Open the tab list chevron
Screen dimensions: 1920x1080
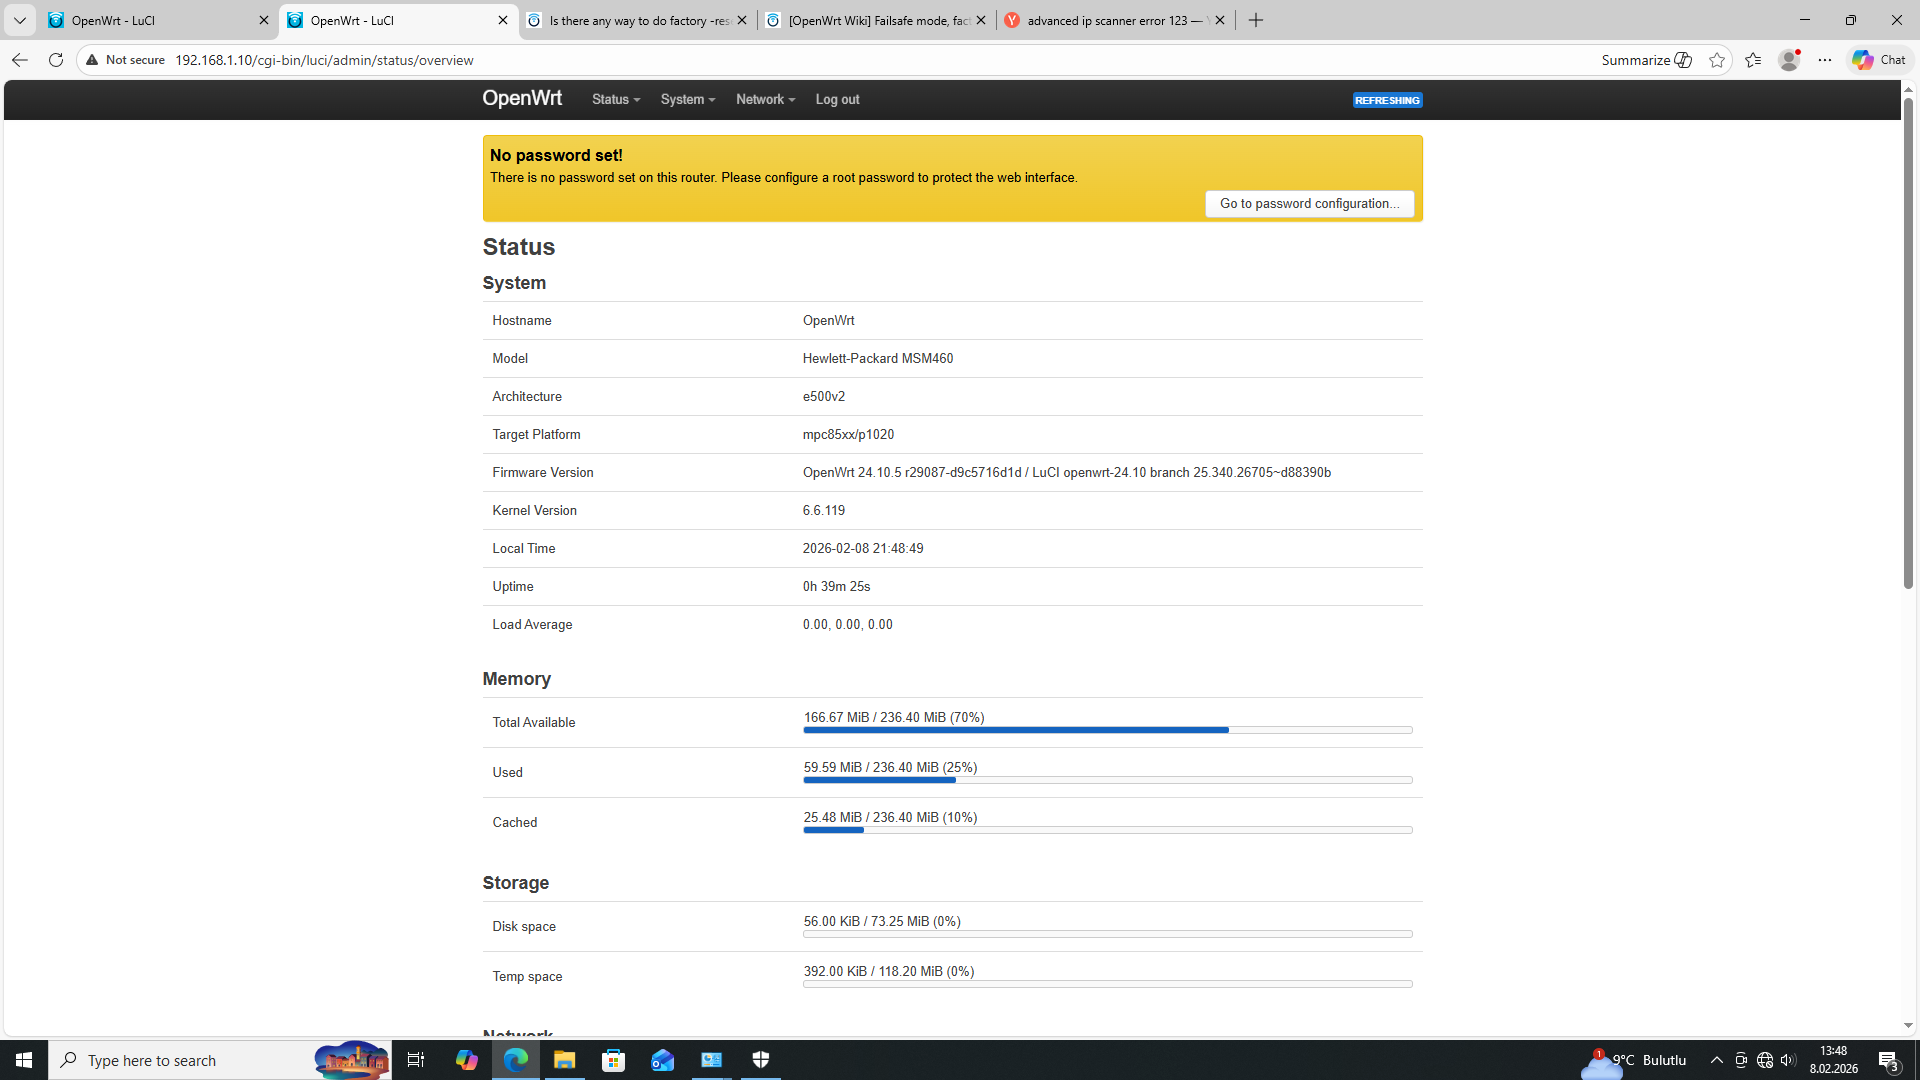[19, 20]
